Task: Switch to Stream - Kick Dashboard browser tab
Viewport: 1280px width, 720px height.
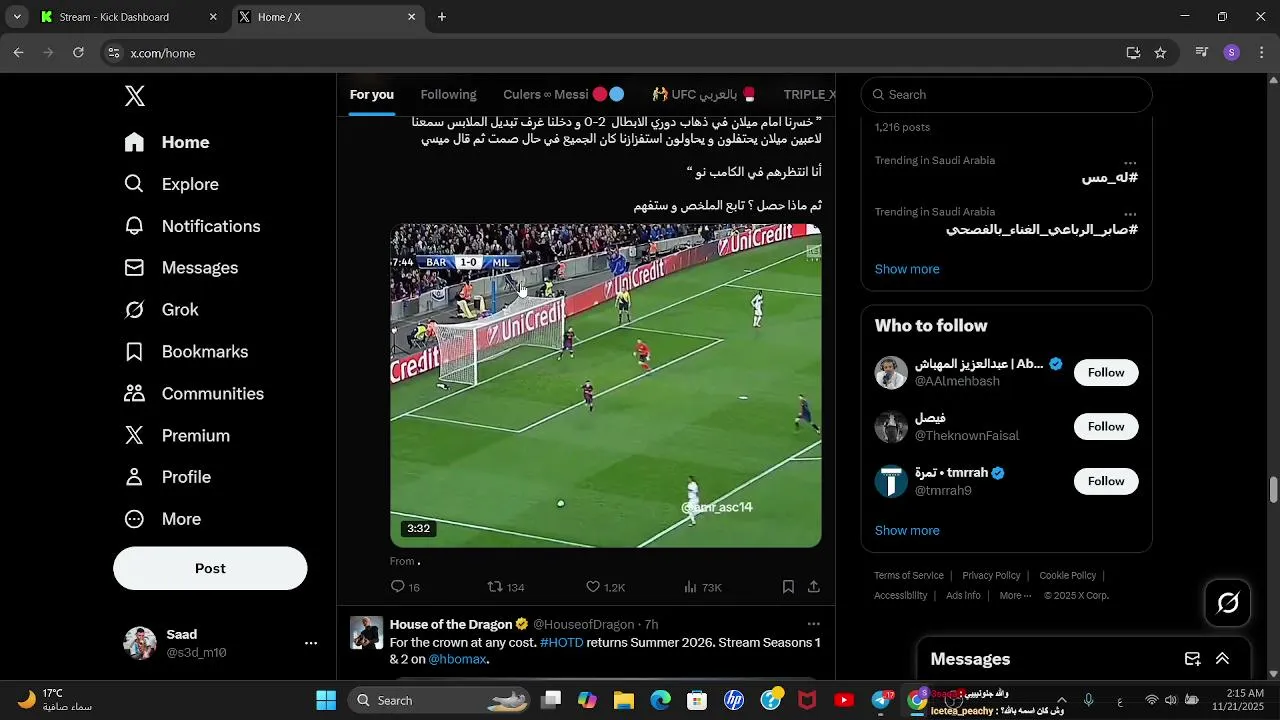Action: [x=129, y=17]
